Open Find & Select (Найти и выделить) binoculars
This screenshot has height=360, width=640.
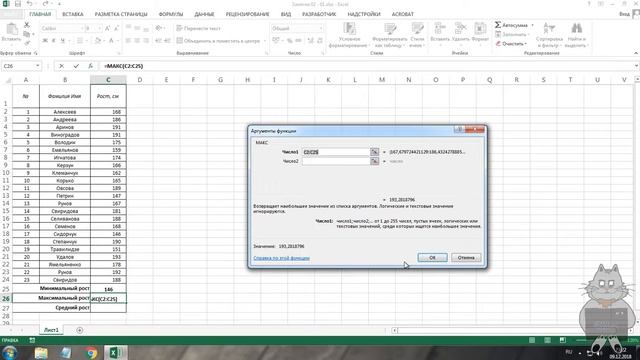577,35
